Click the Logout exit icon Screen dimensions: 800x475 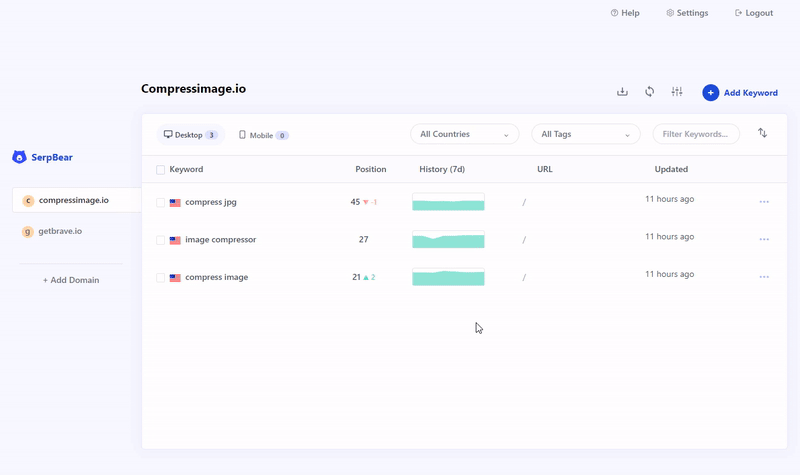pyautogui.click(x=738, y=13)
